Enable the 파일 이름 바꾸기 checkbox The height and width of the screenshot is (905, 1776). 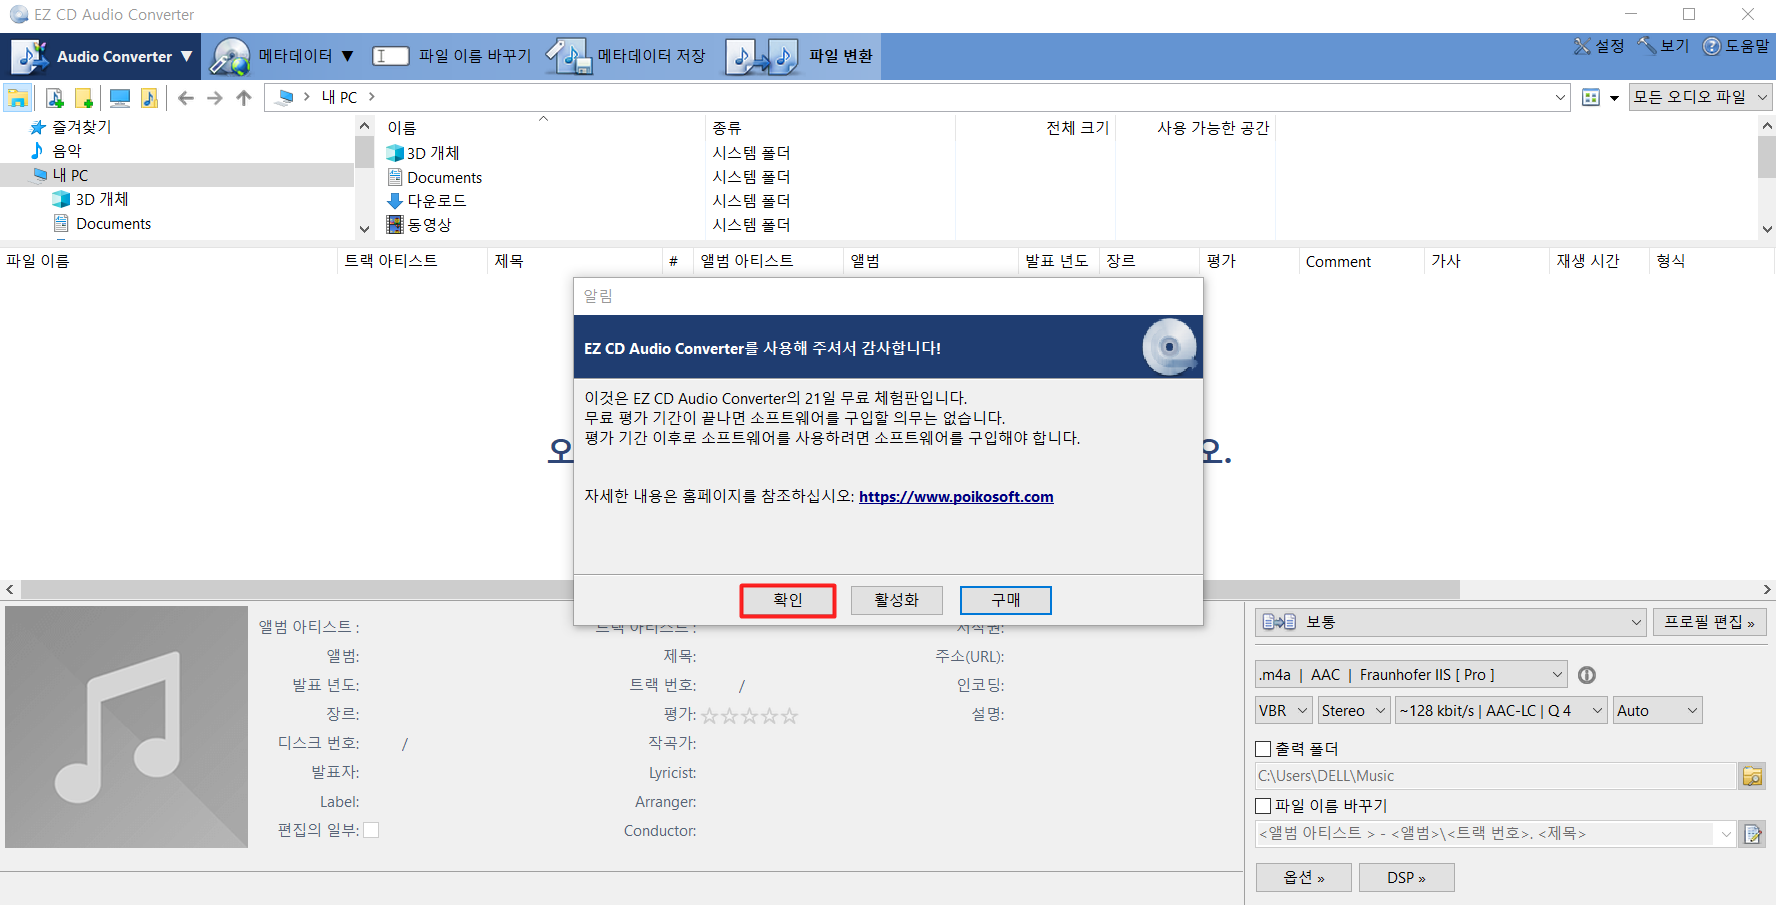pos(1263,806)
